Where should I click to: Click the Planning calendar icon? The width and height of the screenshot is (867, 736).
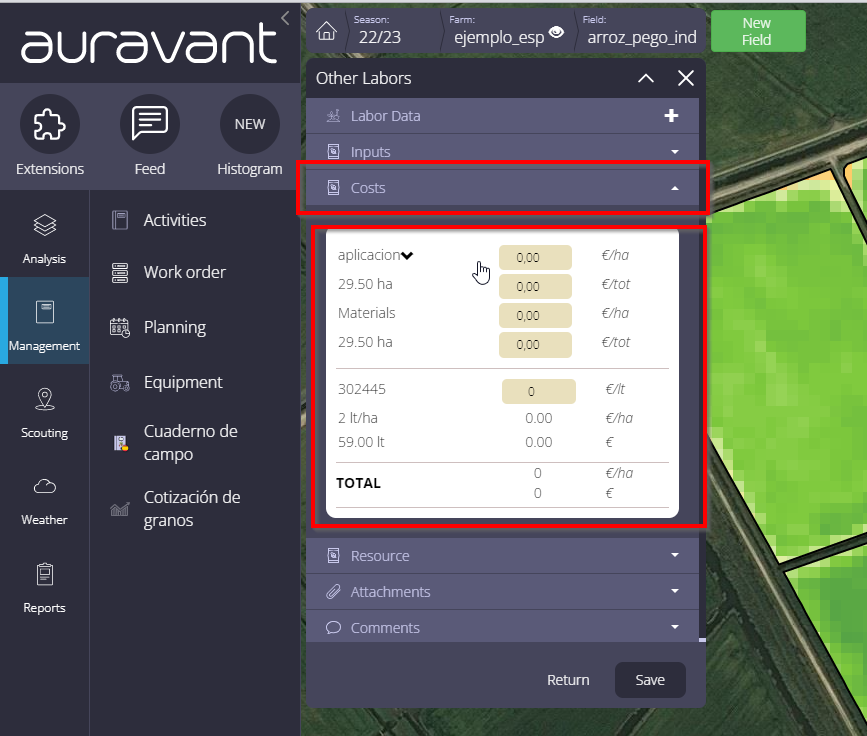tap(120, 328)
